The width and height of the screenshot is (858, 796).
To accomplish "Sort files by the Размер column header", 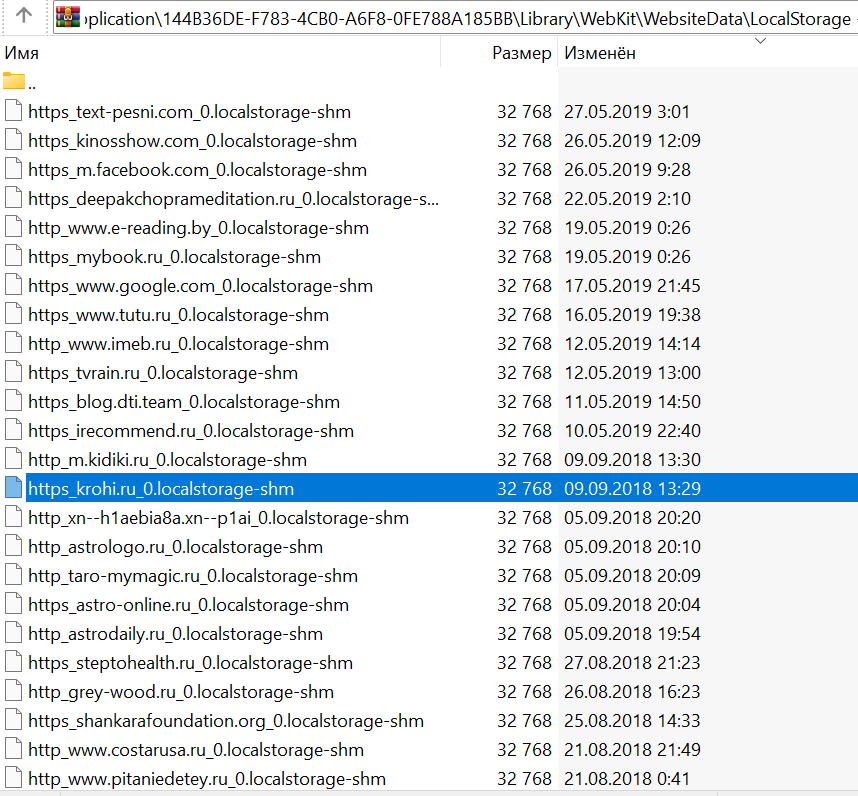I will click(x=521, y=53).
